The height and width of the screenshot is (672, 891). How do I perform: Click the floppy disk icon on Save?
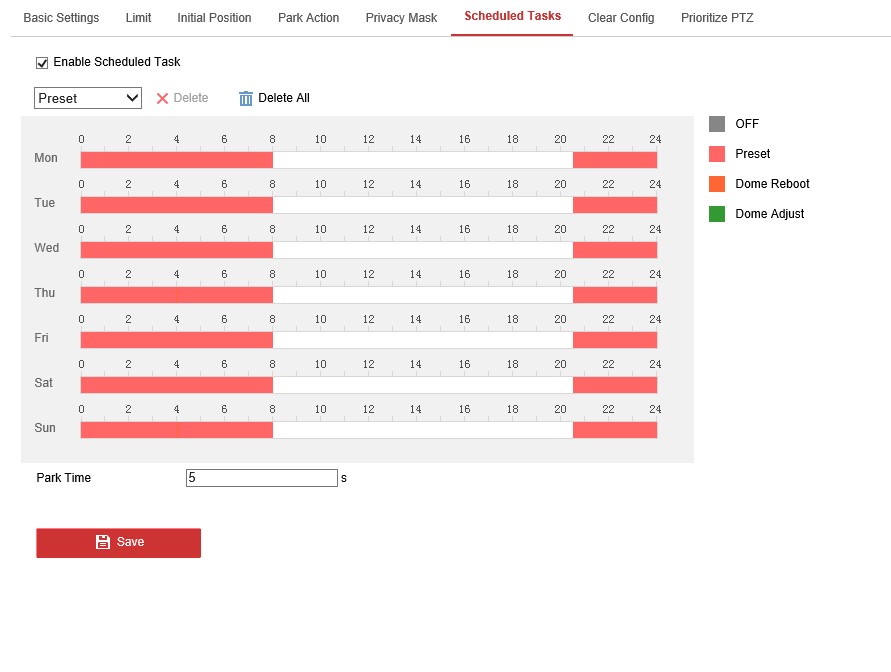pyautogui.click(x=102, y=542)
